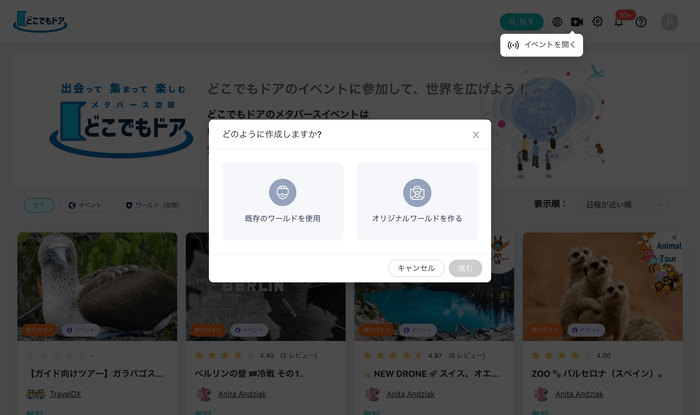Open the user profile avatar
Viewport: 700px width, 415px height.
[x=669, y=22]
